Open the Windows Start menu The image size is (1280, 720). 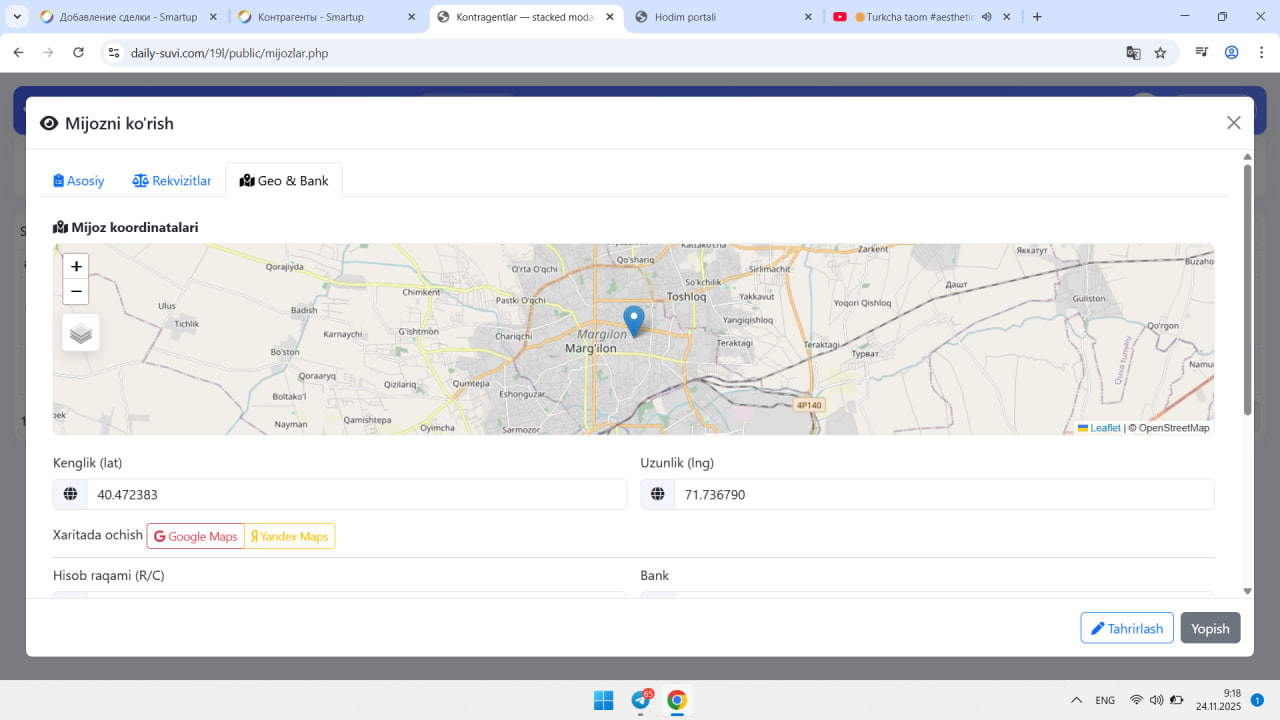point(604,700)
